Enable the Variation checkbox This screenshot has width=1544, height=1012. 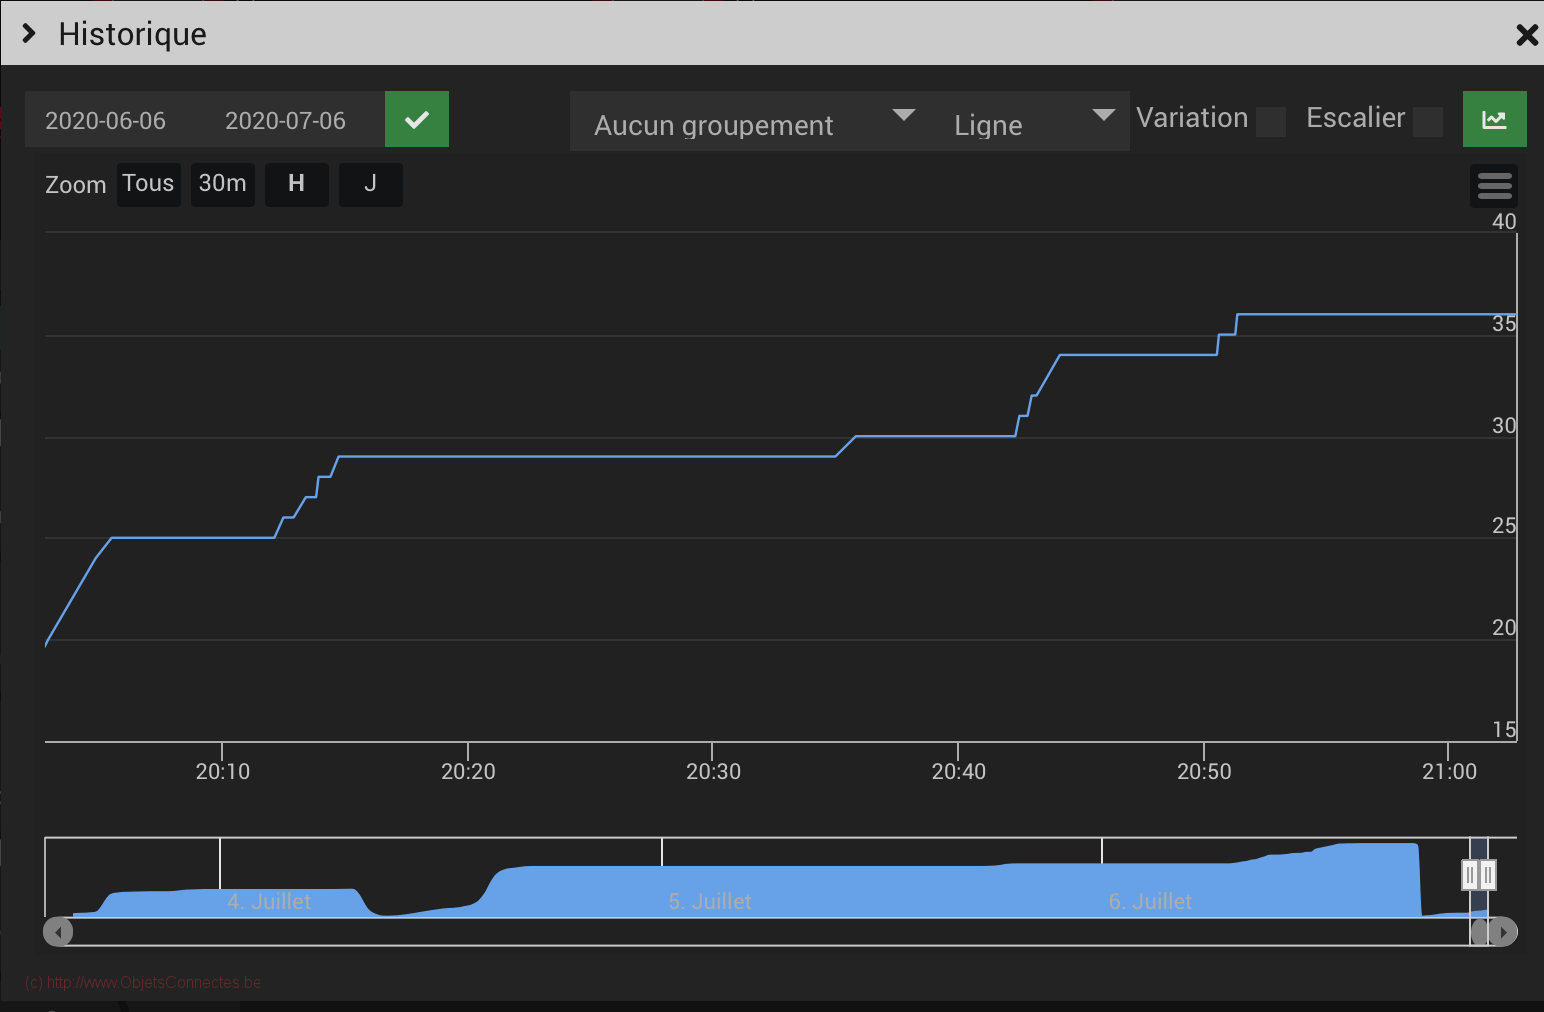(1271, 122)
